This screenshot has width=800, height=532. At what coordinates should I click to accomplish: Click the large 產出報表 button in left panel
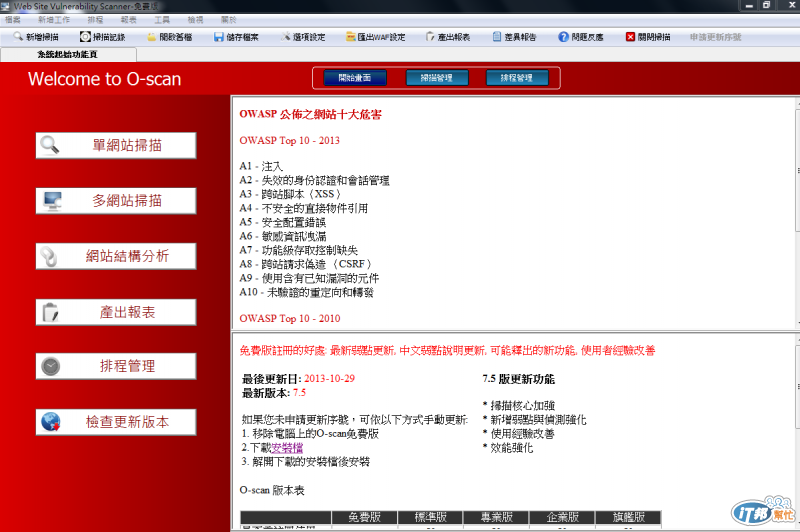116,312
